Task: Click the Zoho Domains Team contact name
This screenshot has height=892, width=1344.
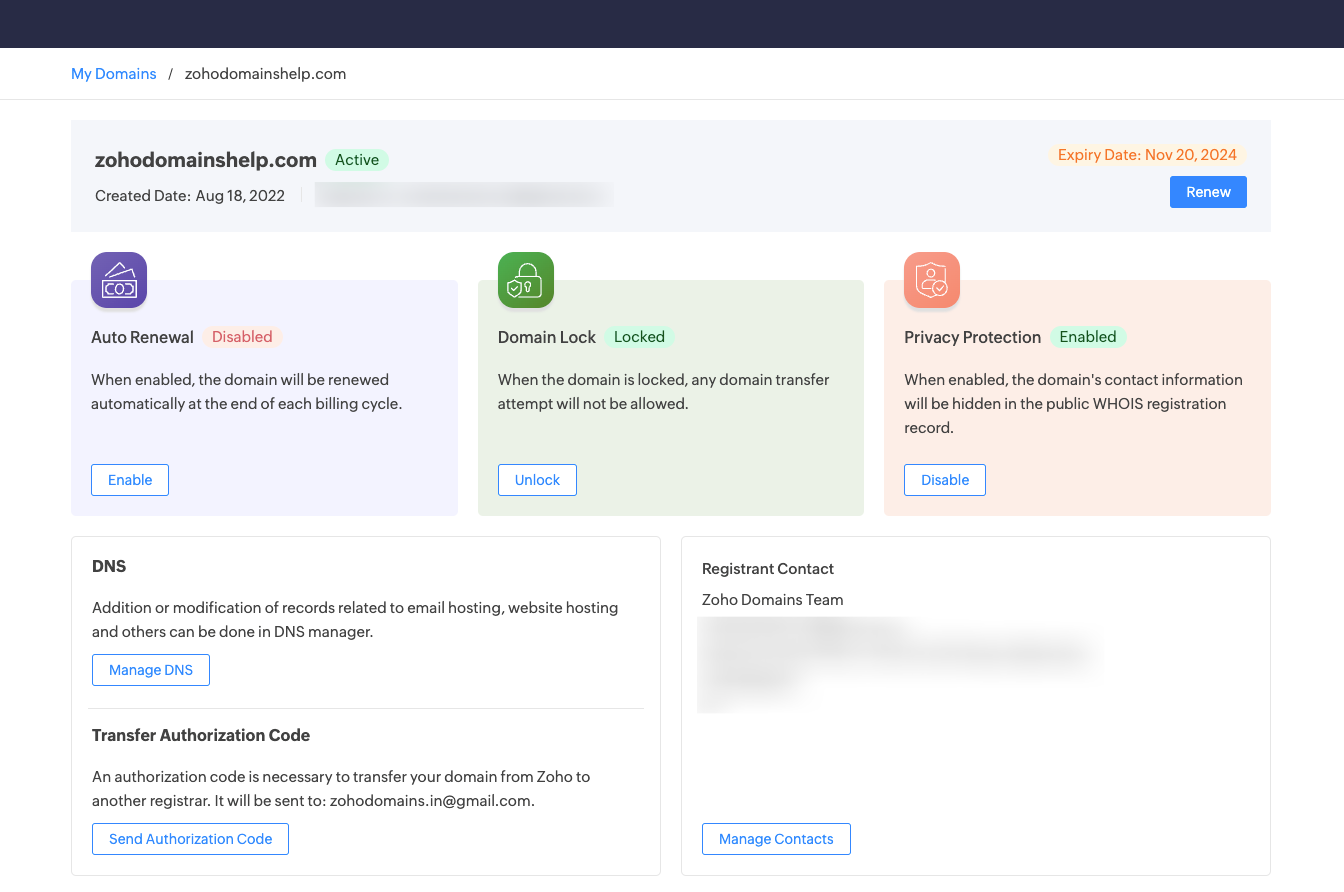Action: pos(773,600)
